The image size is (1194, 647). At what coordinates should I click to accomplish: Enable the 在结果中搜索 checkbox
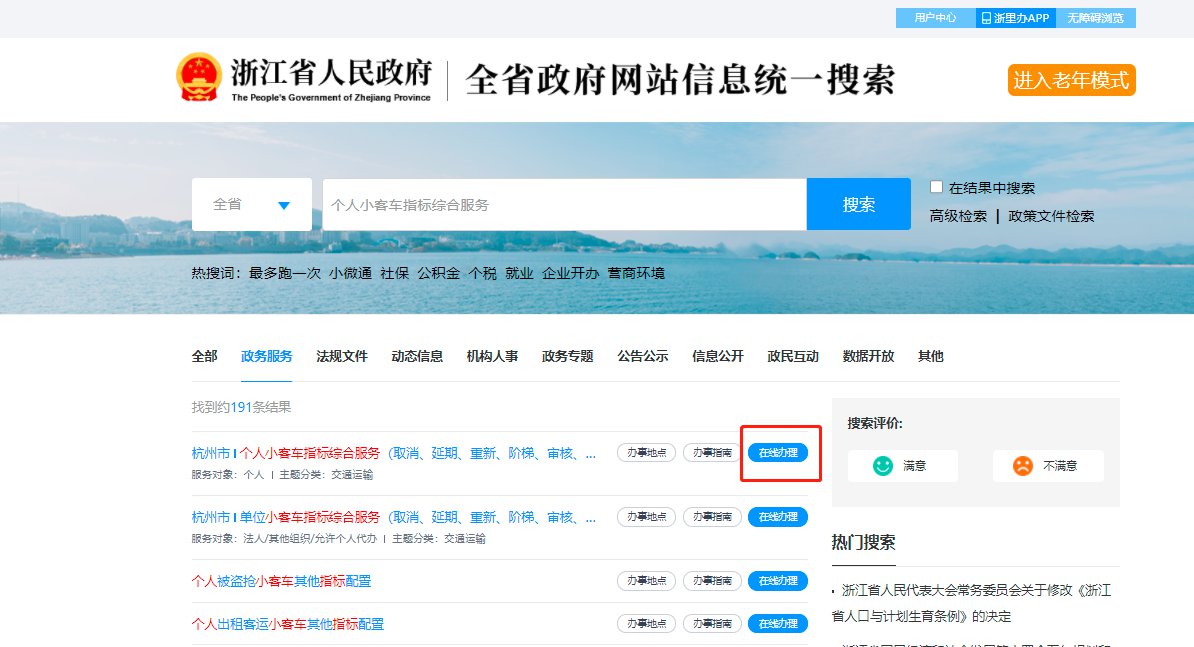point(937,187)
